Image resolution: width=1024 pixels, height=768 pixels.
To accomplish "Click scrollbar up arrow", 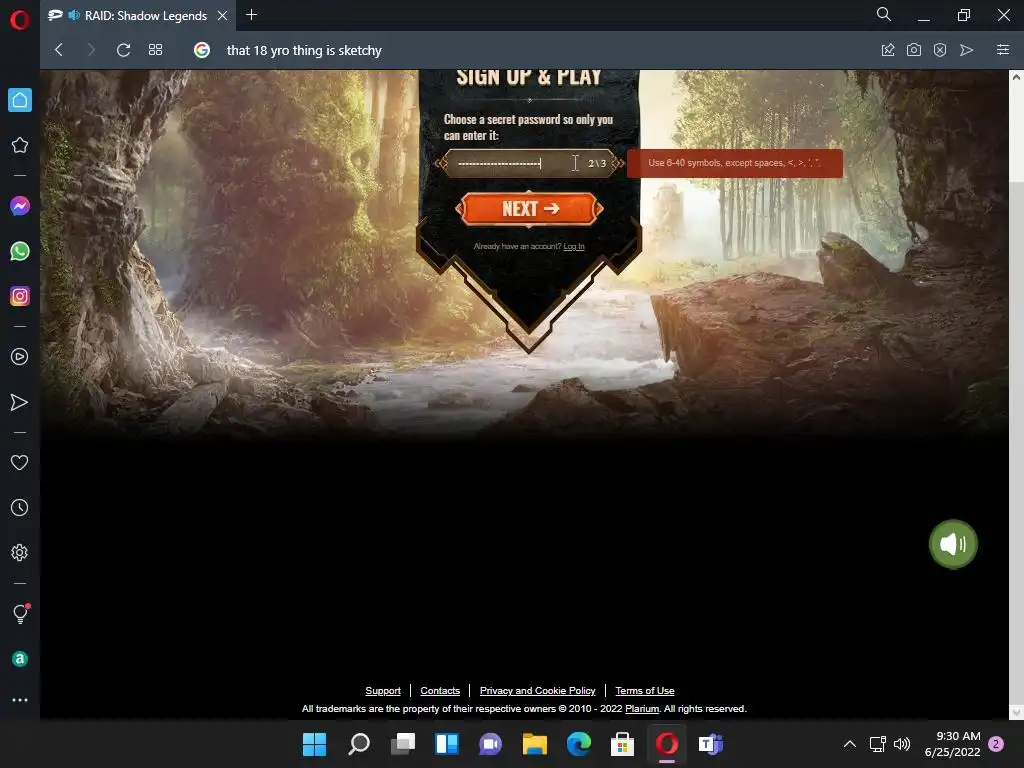I will (x=1016, y=76).
